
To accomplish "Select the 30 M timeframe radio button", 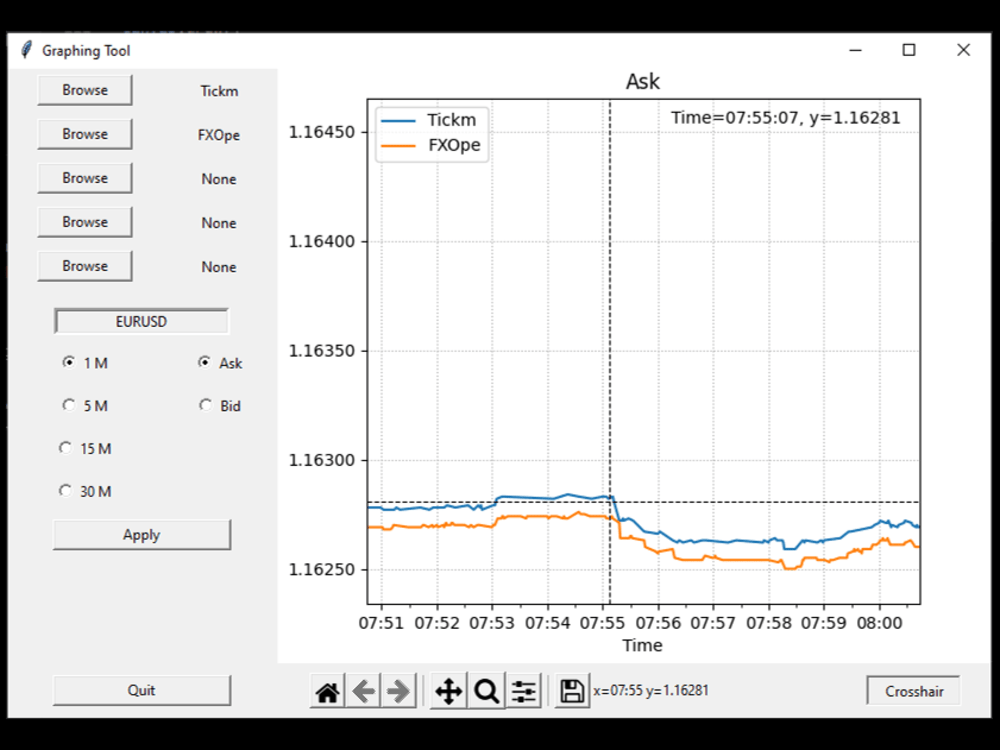I will click(65, 490).
